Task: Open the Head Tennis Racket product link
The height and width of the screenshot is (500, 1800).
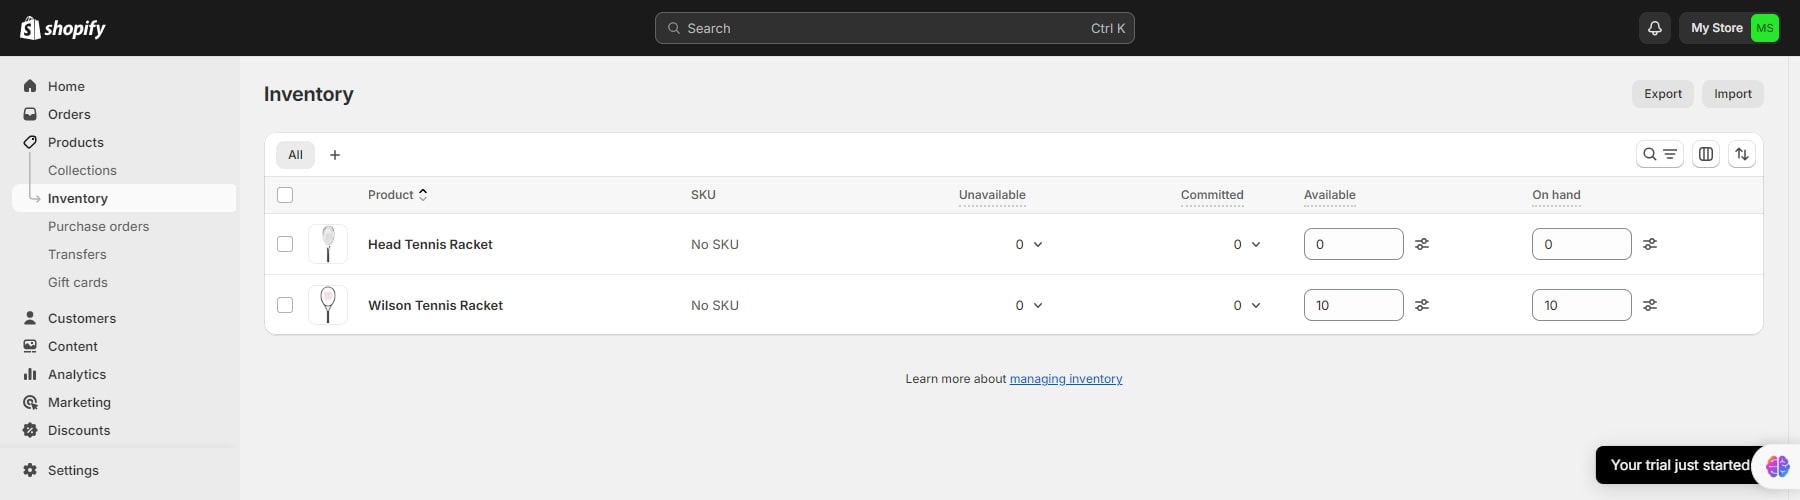Action: (430, 244)
